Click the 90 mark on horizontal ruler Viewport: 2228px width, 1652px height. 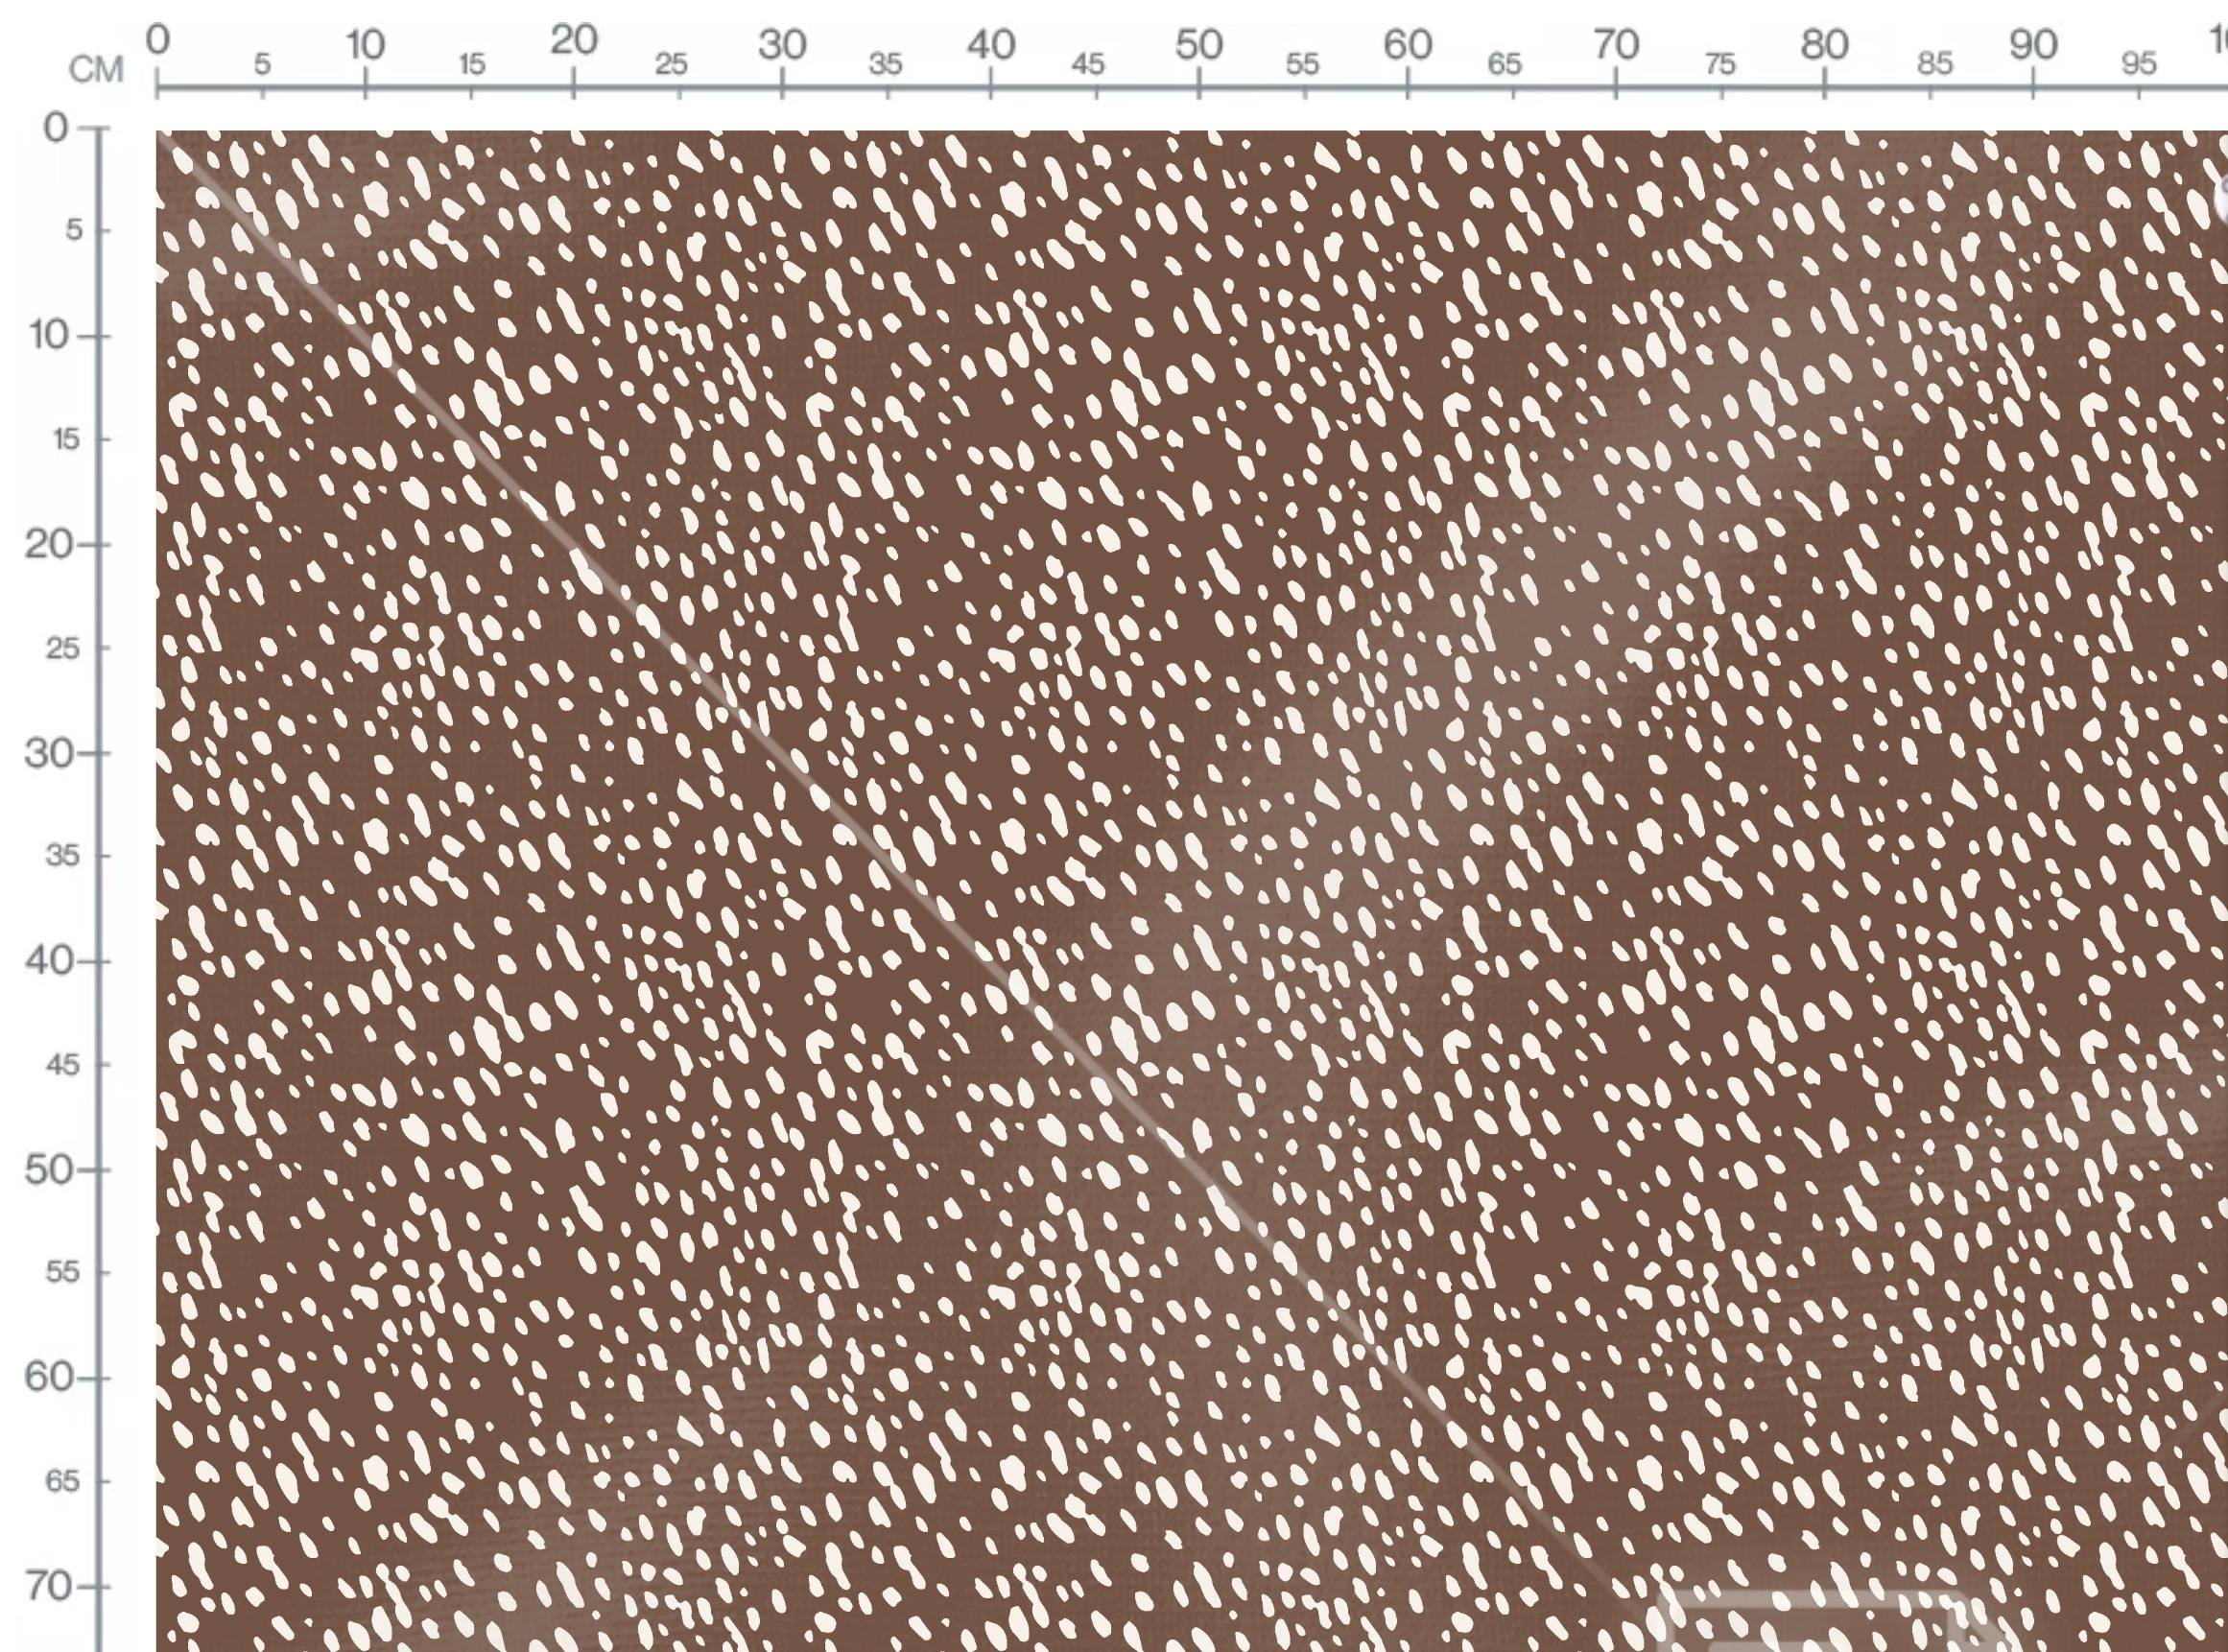click(2033, 45)
